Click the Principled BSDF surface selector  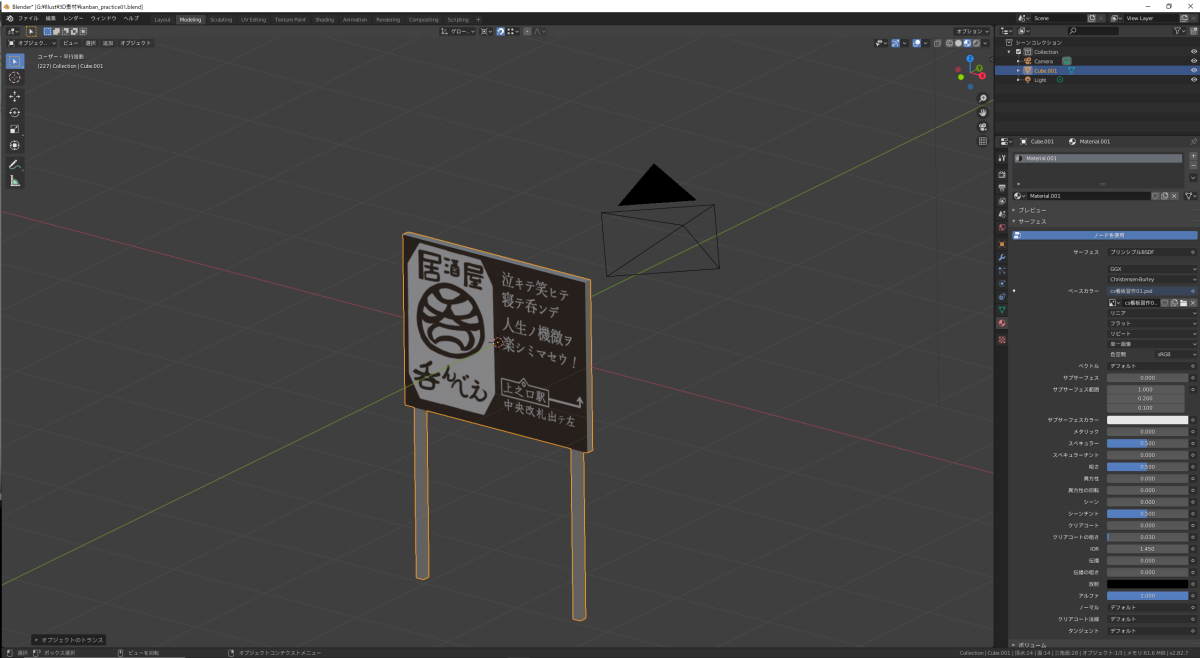point(1151,252)
